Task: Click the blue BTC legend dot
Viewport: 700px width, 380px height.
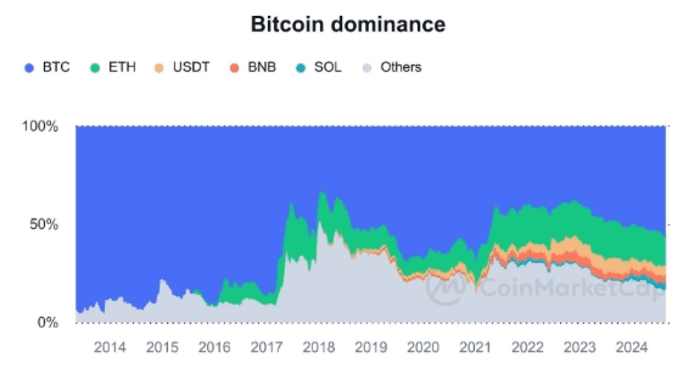Action: tap(29, 68)
